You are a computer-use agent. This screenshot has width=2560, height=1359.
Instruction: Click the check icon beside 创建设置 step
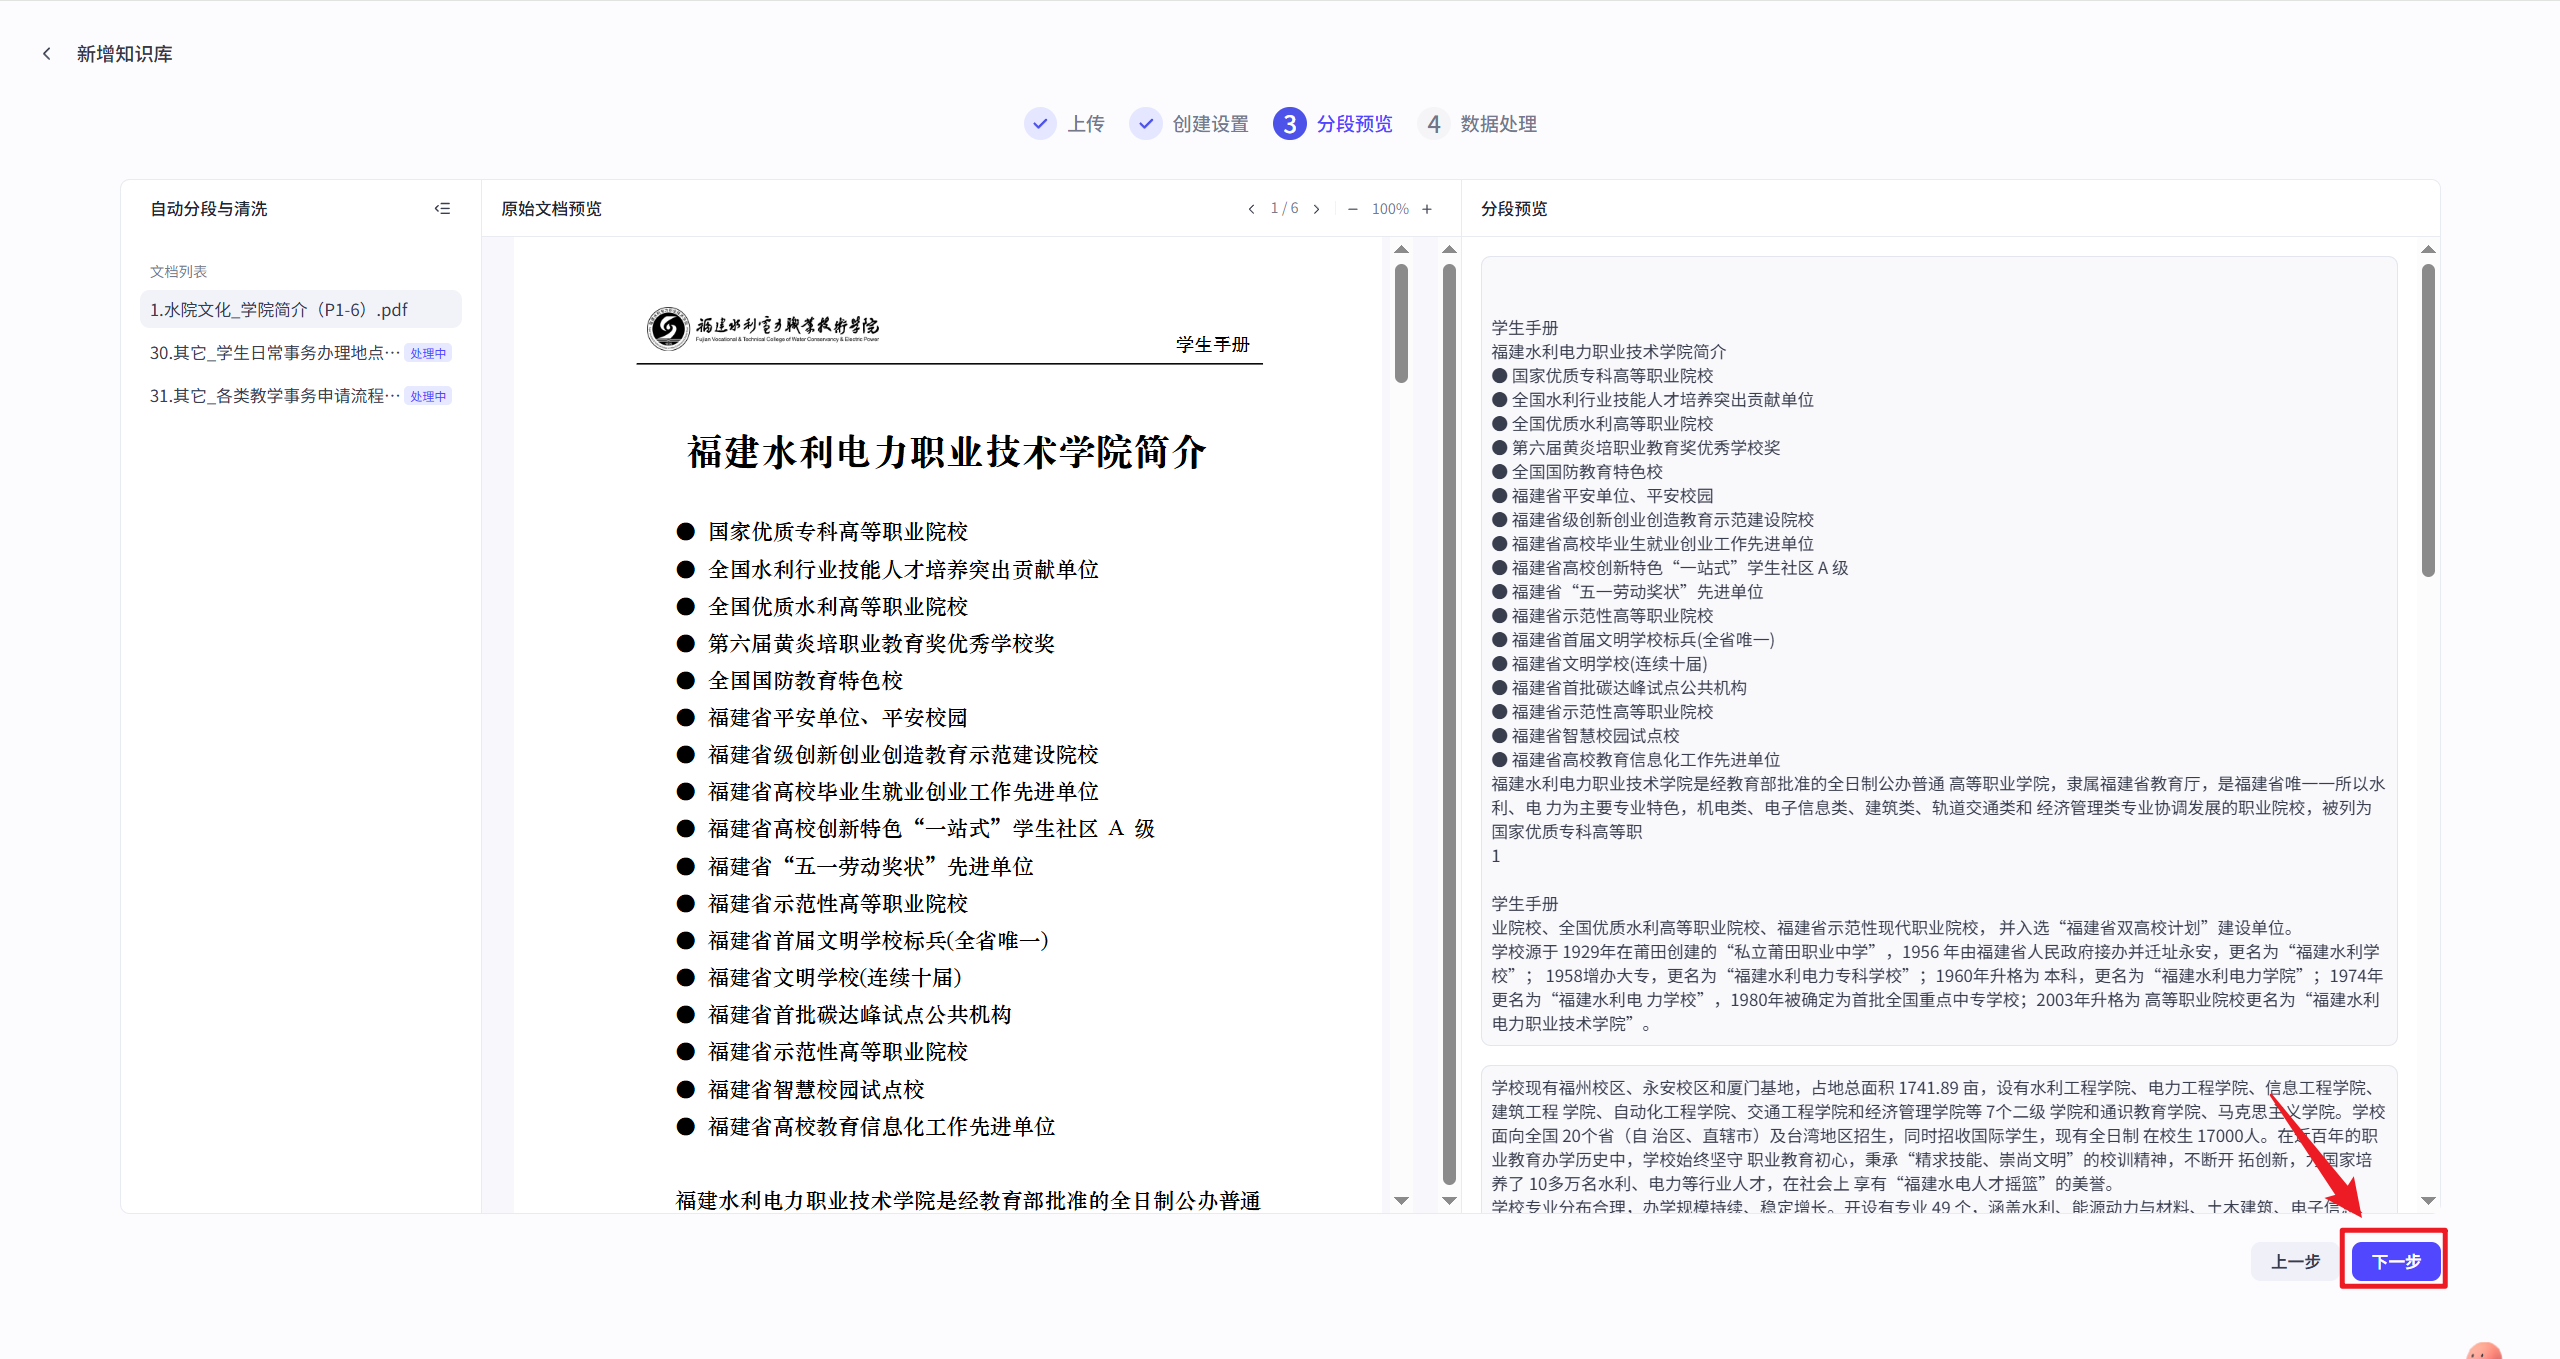point(1145,123)
